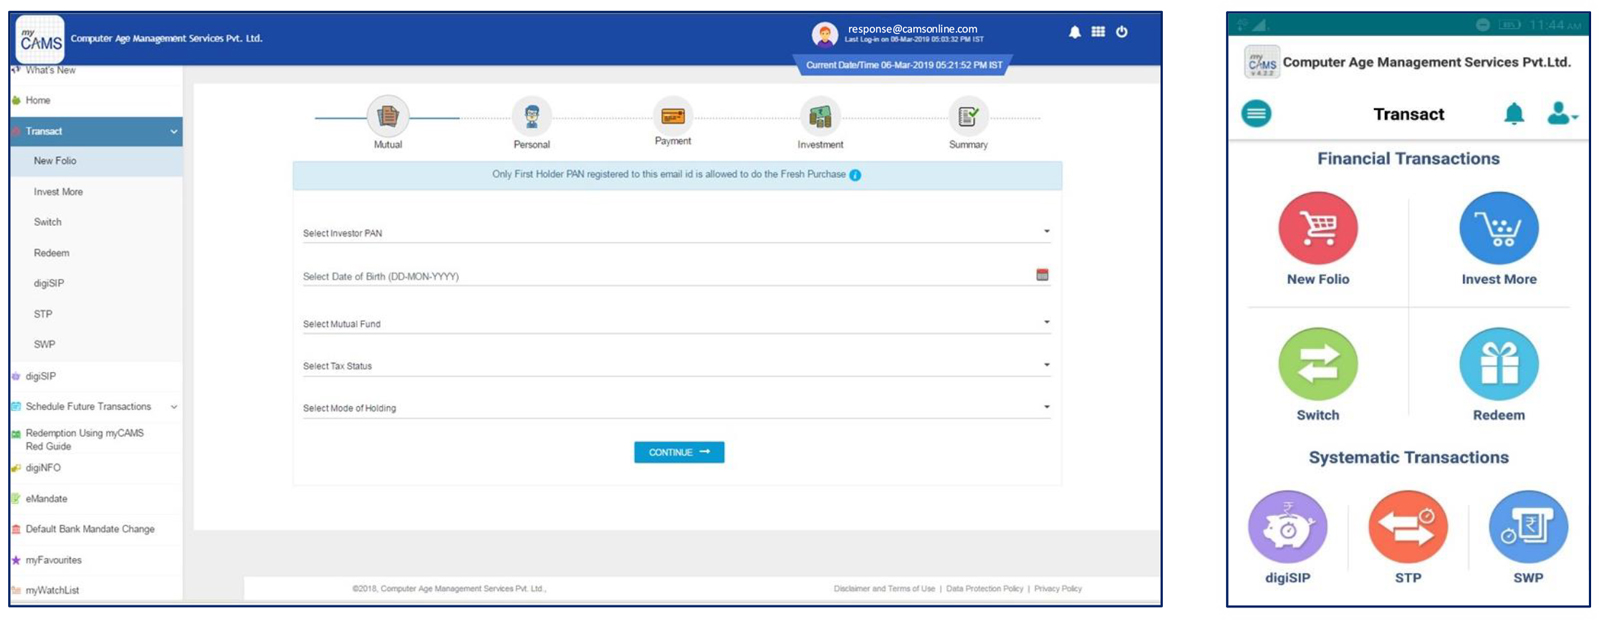This screenshot has height=624, width=1600.
Task: Click the power logout icon in header
Action: click(x=1122, y=32)
